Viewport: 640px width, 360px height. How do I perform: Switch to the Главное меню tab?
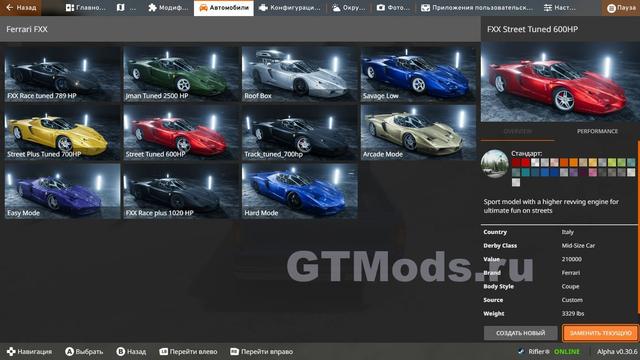tap(85, 8)
